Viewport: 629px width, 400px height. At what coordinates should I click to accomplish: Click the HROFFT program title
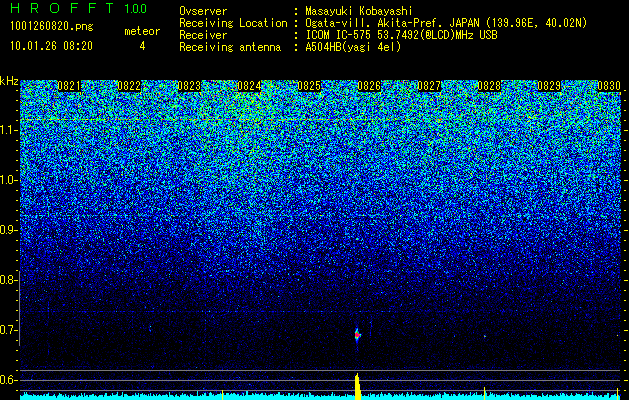pos(62,8)
